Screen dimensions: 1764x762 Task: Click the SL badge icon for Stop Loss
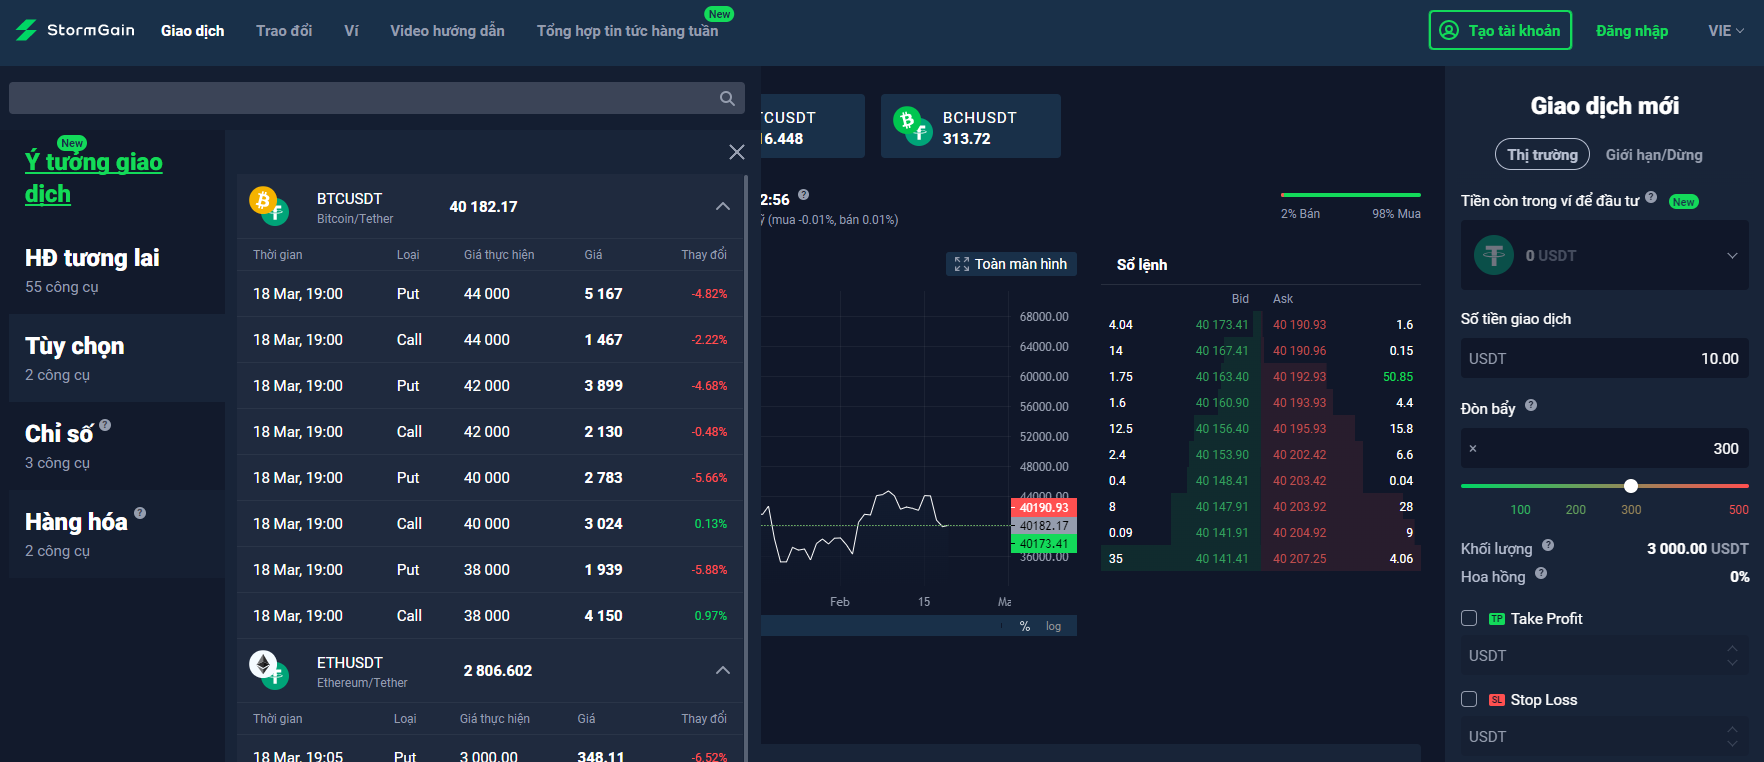[x=1497, y=700]
